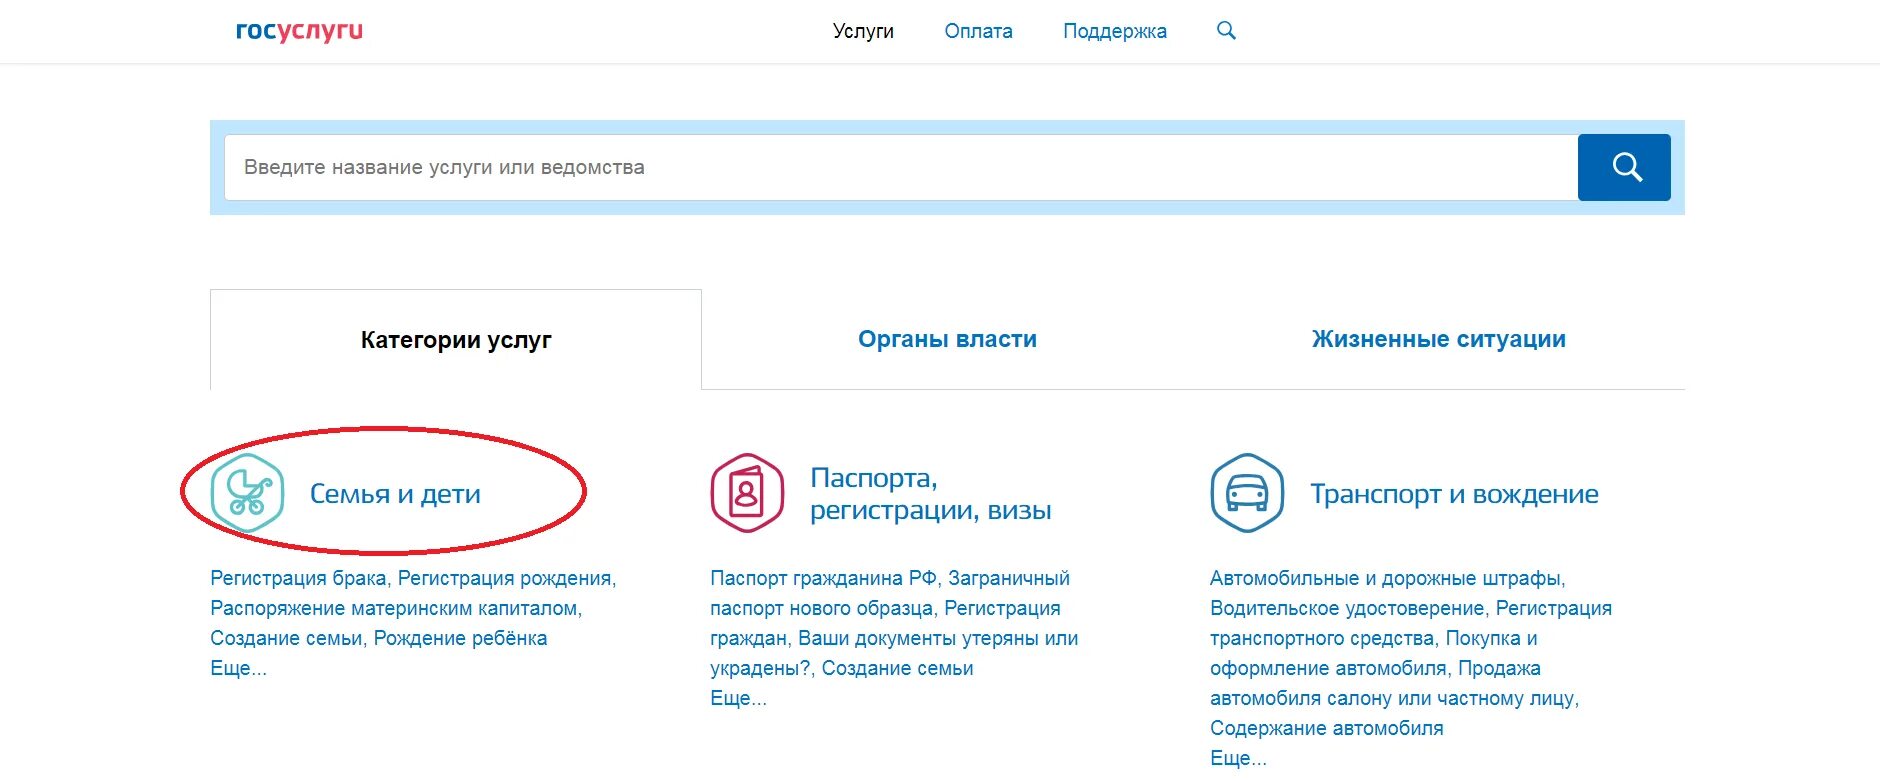Open the header search magnifier icon

coord(1226,31)
